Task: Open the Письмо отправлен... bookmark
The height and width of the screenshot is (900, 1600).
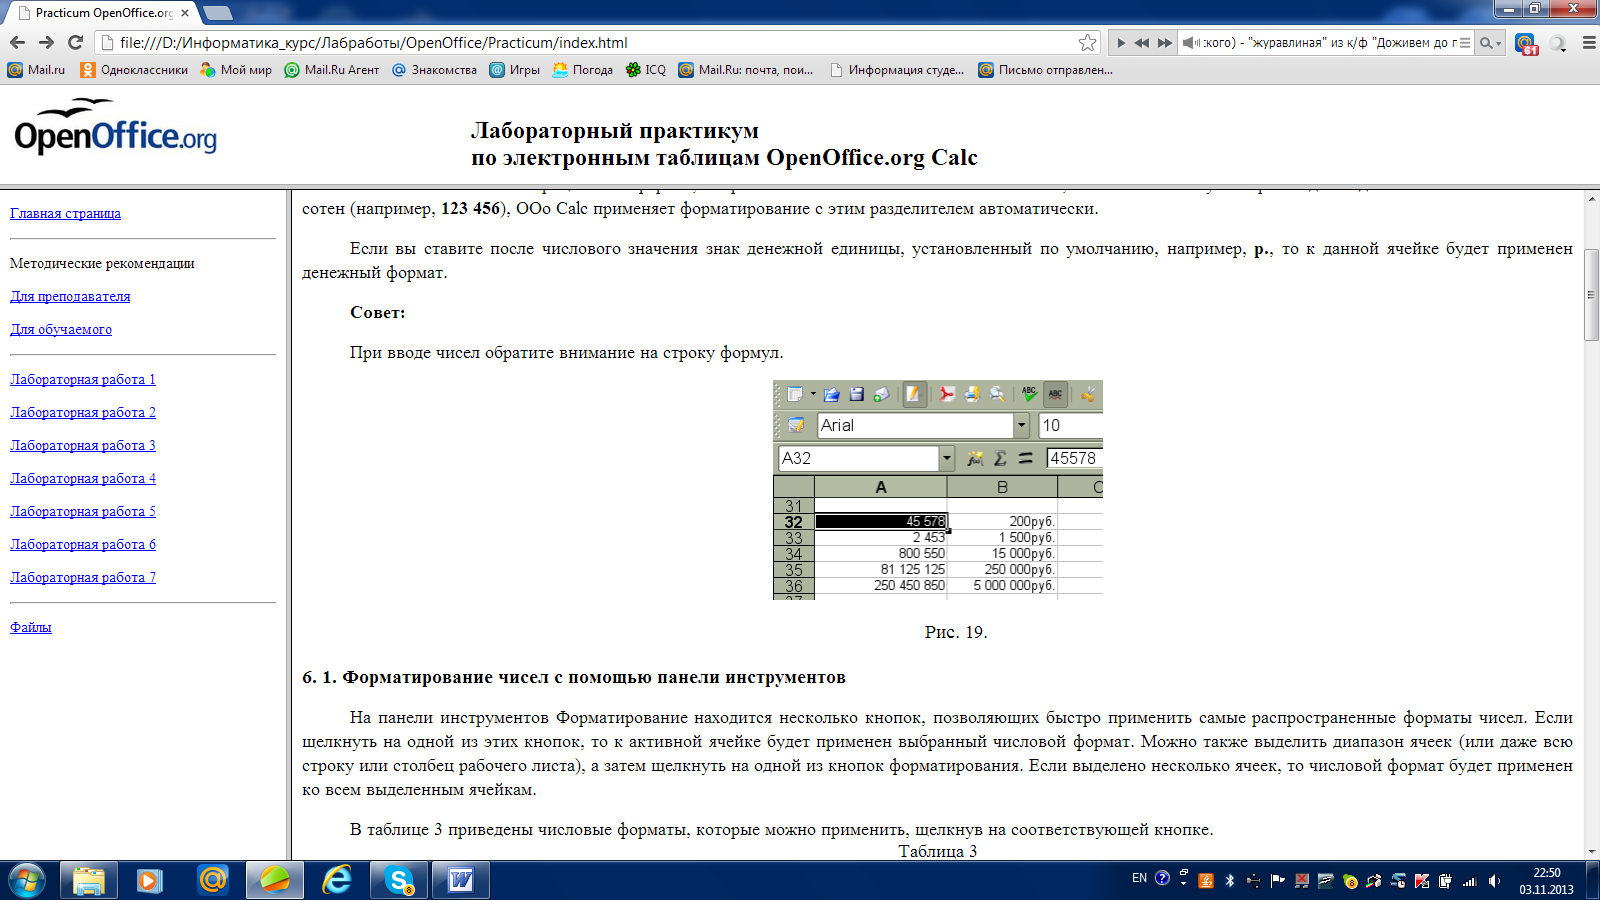Action: coord(1045,70)
